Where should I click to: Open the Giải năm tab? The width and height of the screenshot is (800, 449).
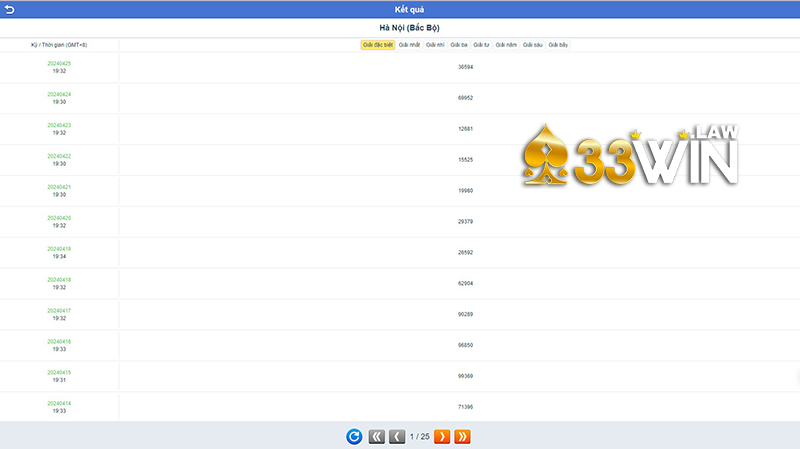pyautogui.click(x=506, y=45)
